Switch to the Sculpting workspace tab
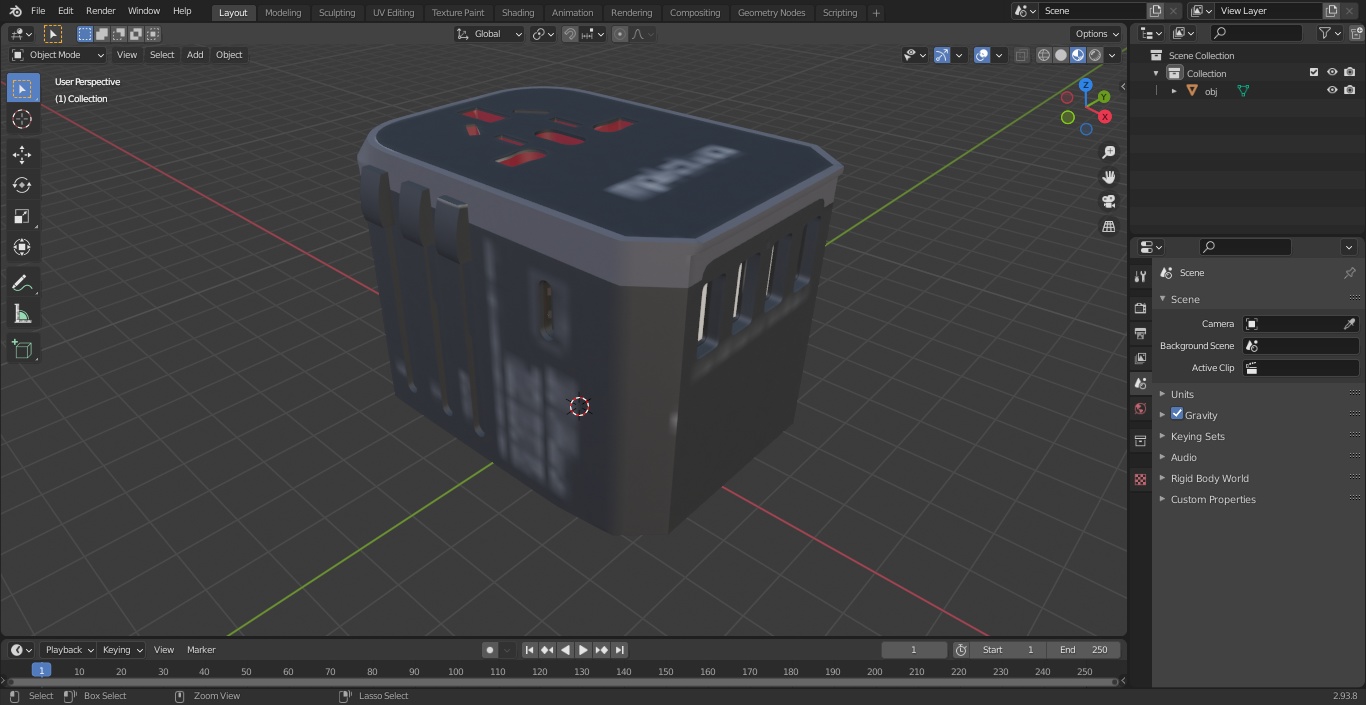Screen dimensions: 1366x705 pos(337,13)
